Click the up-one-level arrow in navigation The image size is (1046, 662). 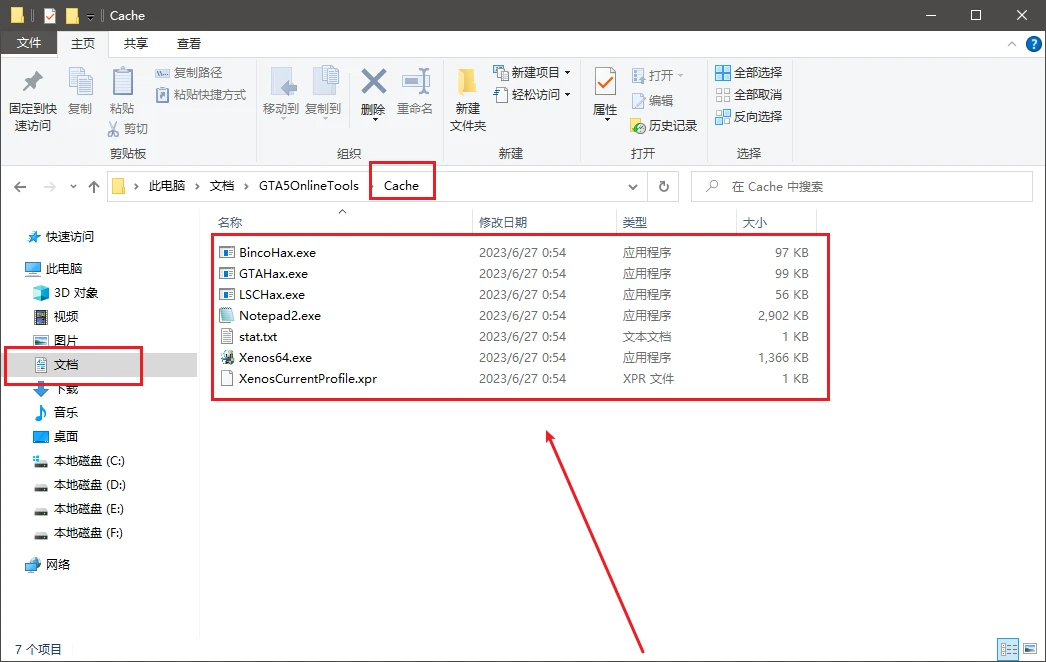[x=94, y=186]
